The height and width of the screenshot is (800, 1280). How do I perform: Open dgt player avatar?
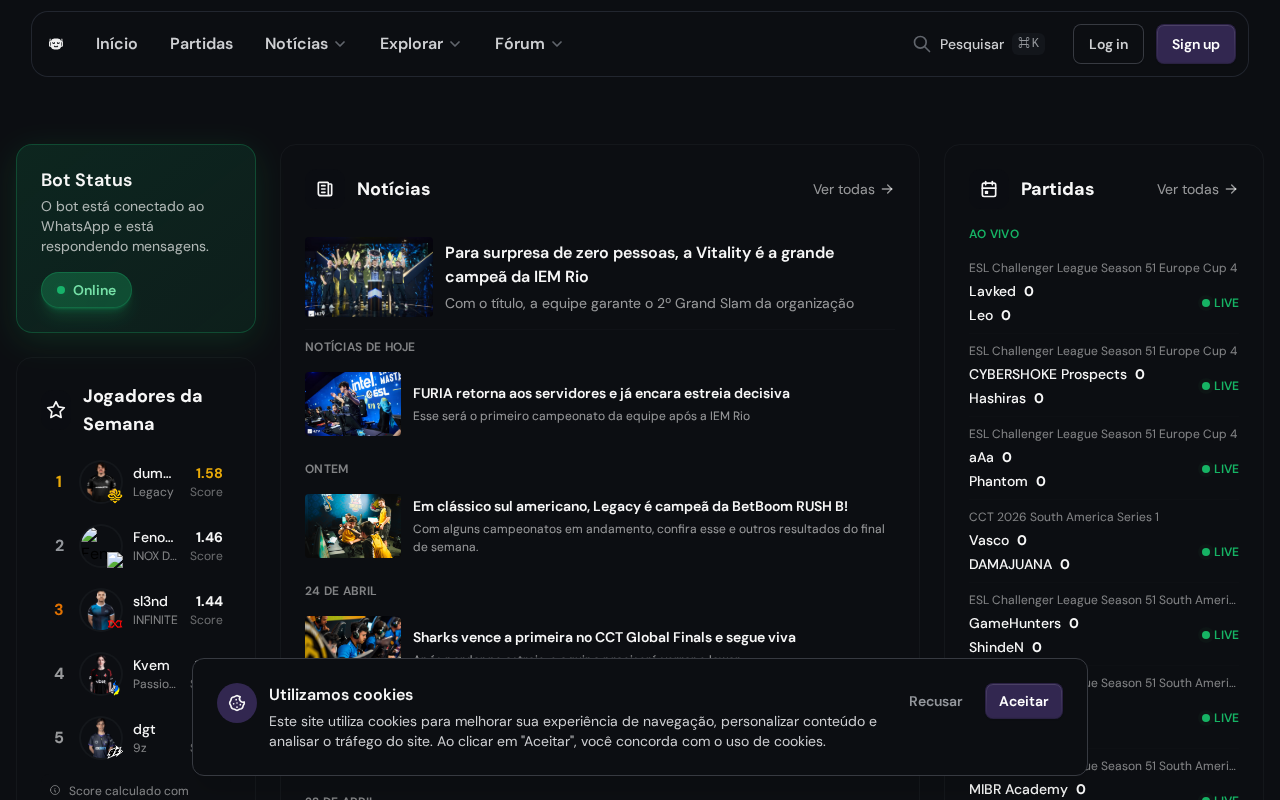click(101, 738)
